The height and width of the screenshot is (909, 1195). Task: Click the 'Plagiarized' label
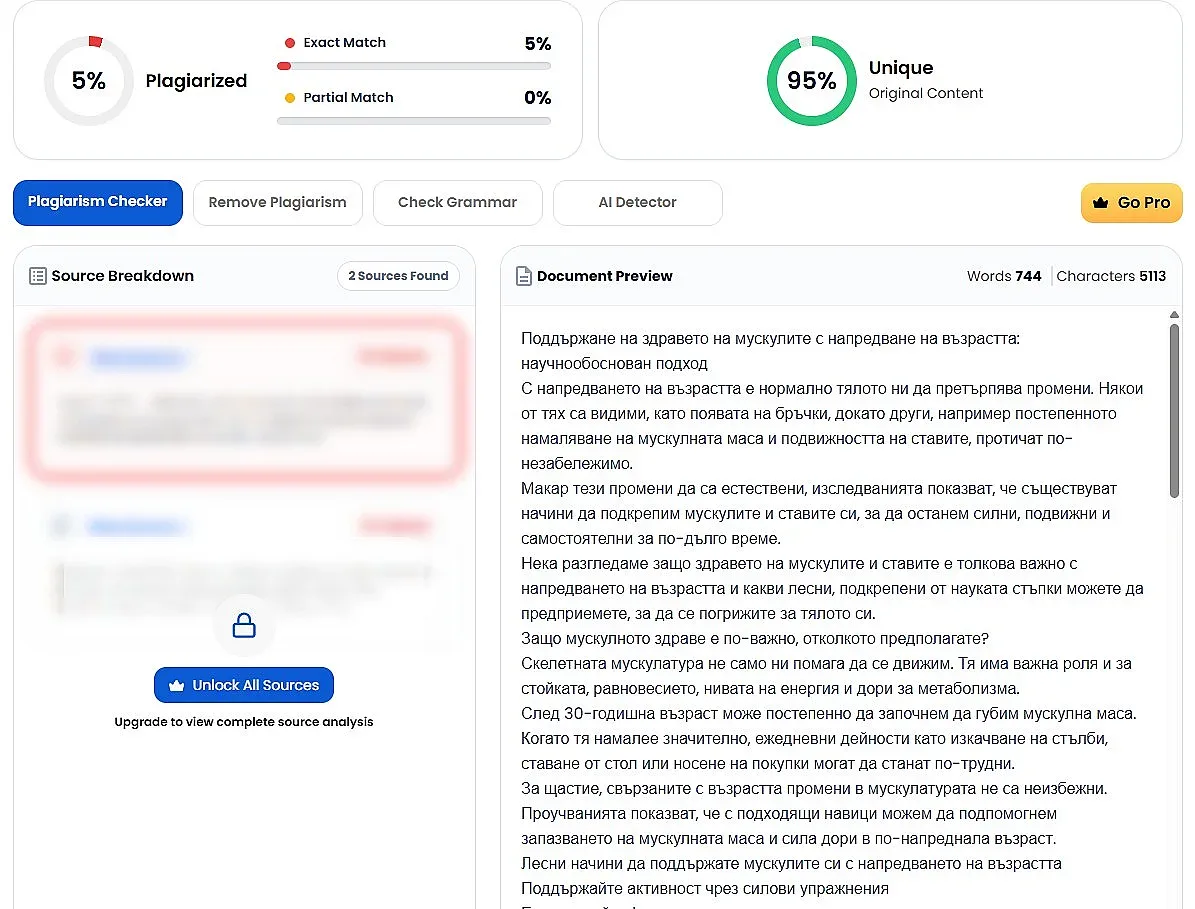tap(196, 81)
